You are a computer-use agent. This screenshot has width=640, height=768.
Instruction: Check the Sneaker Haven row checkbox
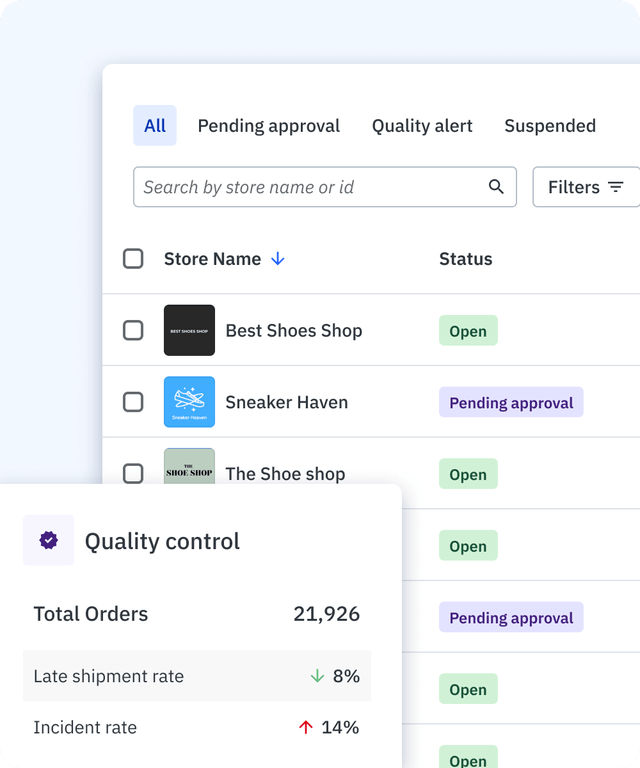pos(133,402)
